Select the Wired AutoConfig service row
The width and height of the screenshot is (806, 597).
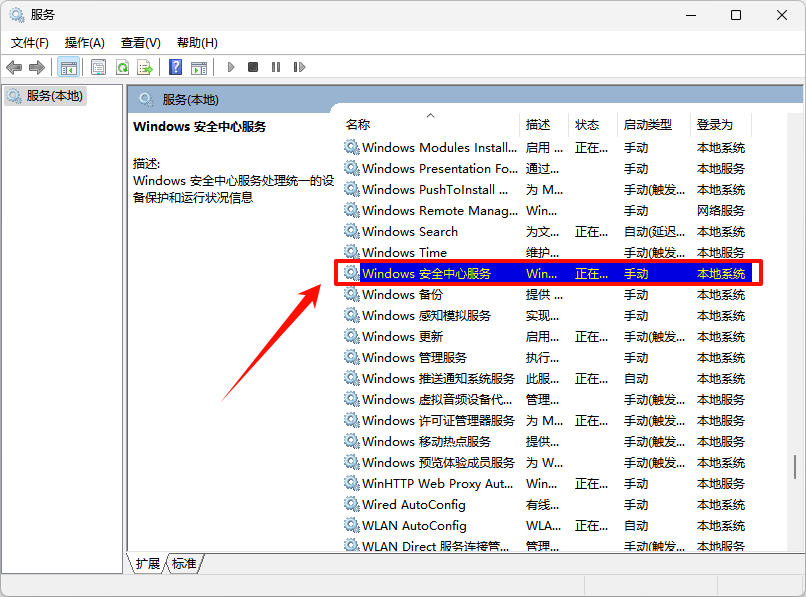547,505
